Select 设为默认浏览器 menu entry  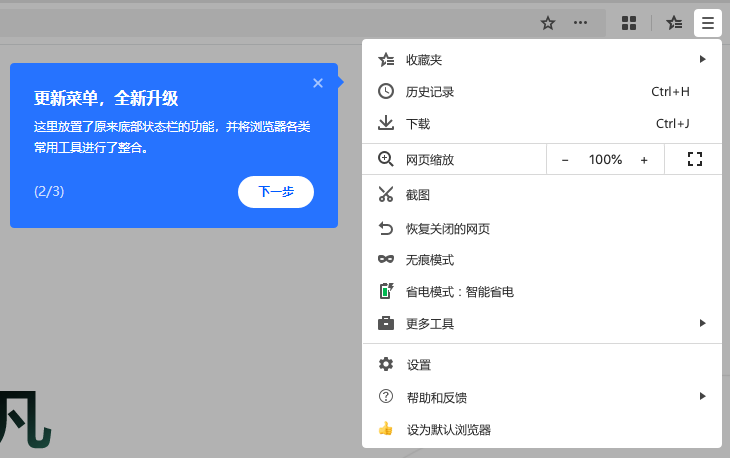coord(542,429)
